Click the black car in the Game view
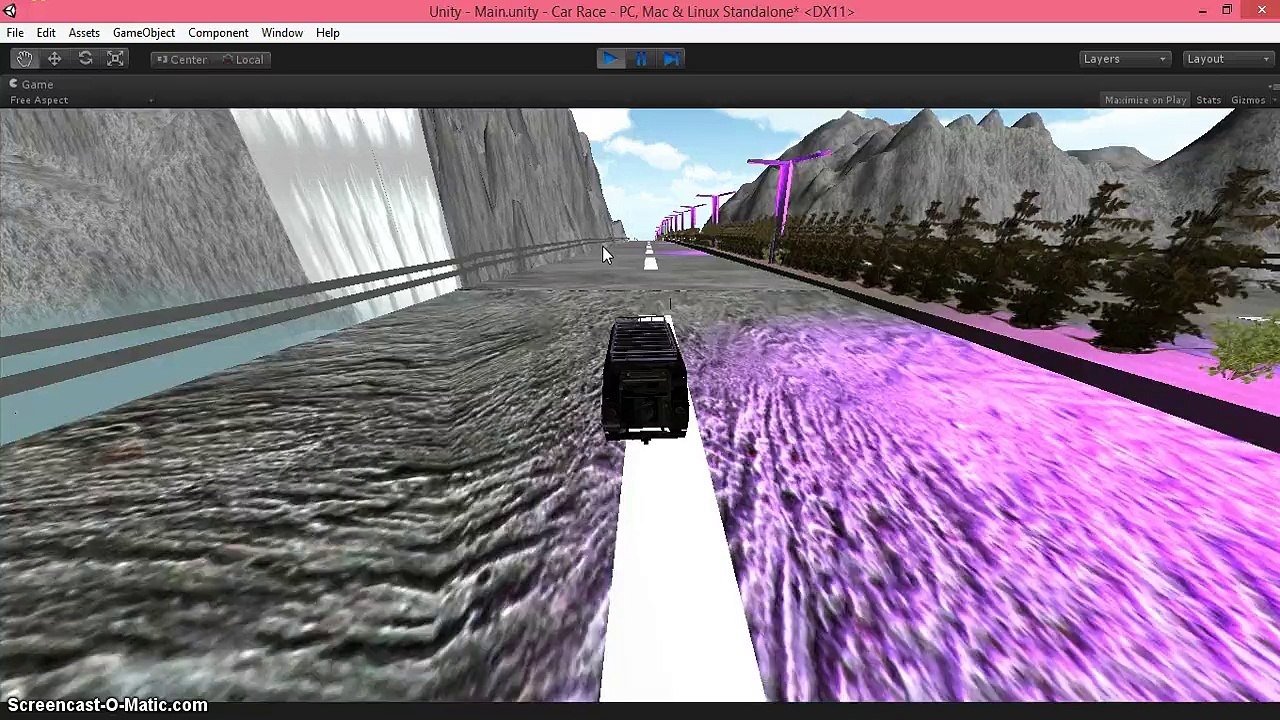Image resolution: width=1280 pixels, height=720 pixels. 645,379
